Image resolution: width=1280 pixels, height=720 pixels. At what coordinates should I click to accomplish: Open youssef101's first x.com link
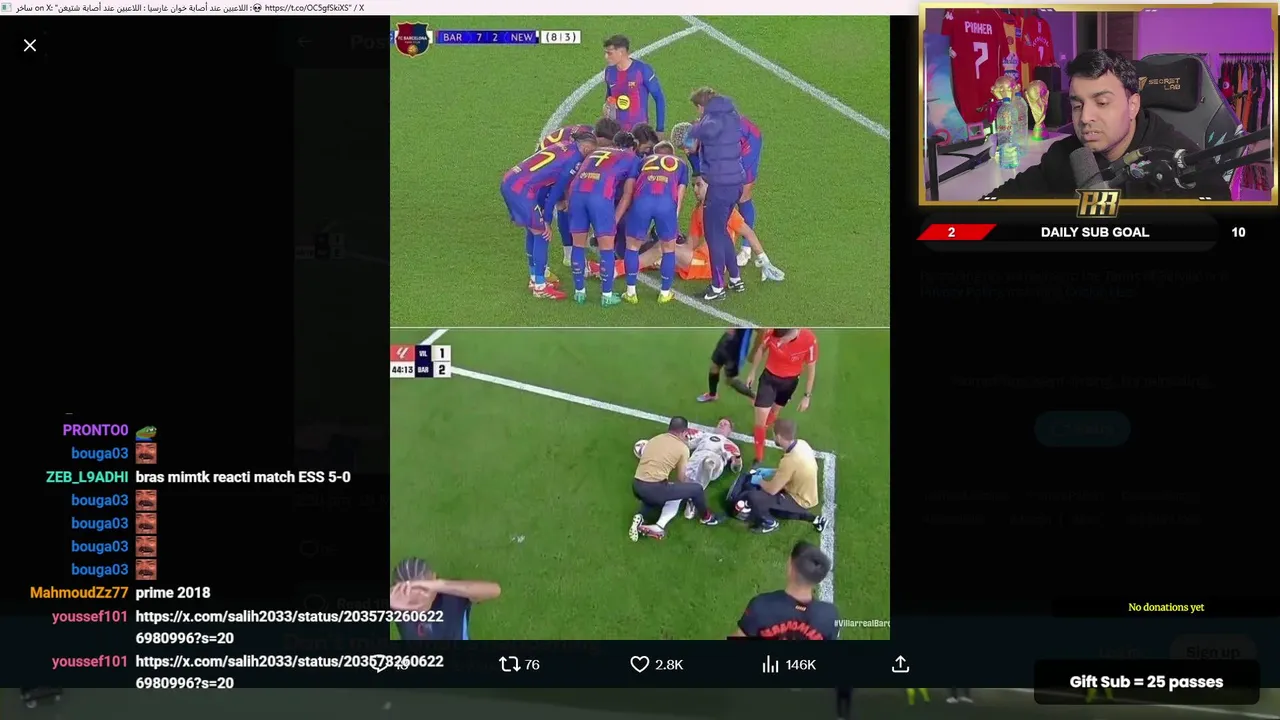click(x=289, y=627)
